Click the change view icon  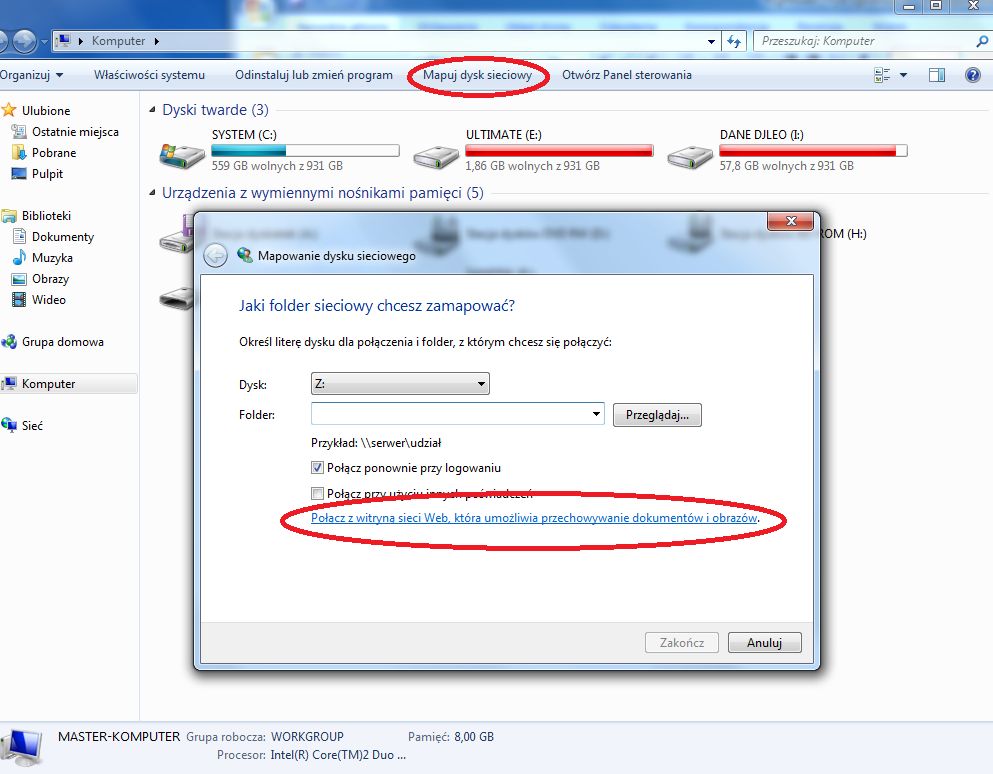pyautogui.click(x=882, y=75)
